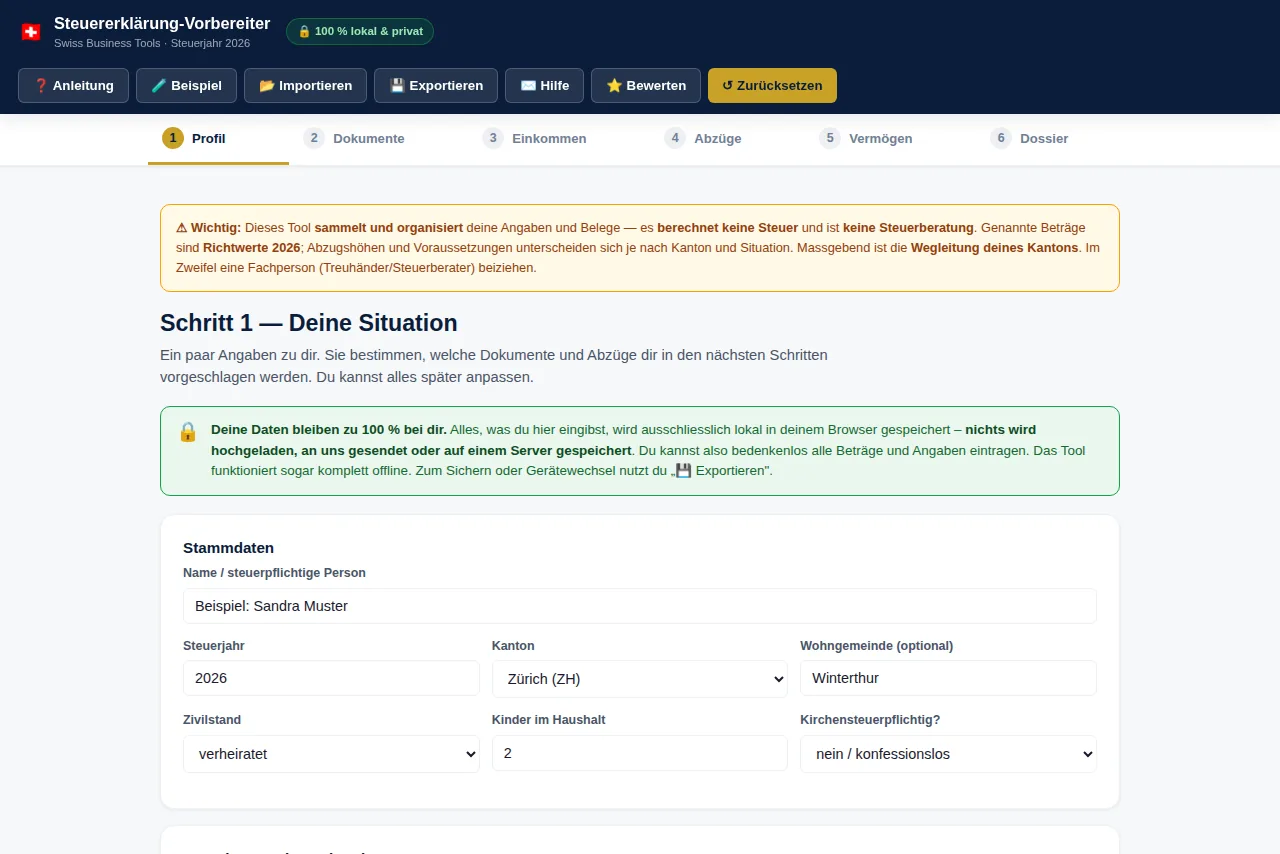This screenshot has height=854, width=1280.
Task: Open the Hilfe button
Action: click(544, 85)
